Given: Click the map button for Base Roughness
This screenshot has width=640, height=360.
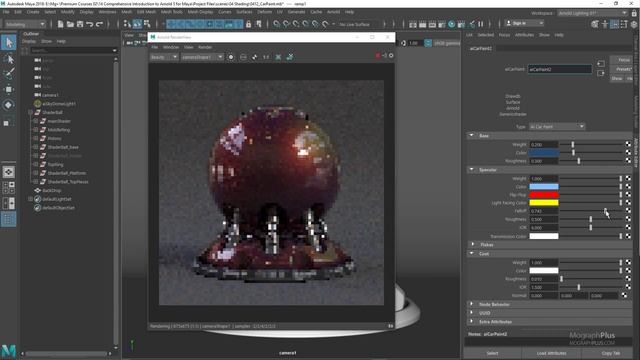Looking at the screenshot, I should 628,161.
